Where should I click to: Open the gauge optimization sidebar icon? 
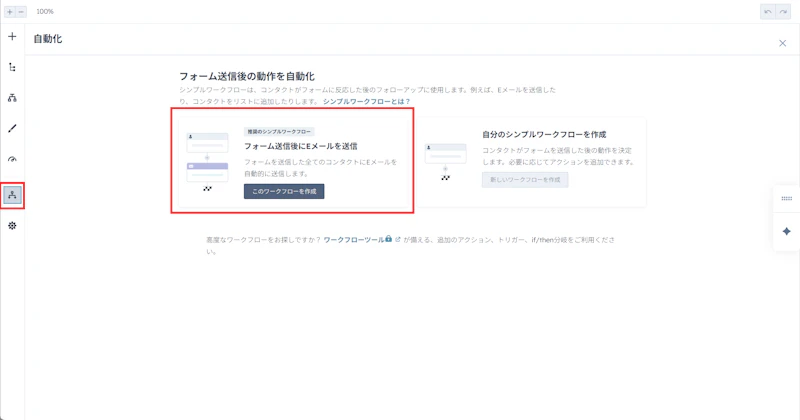coord(12,160)
